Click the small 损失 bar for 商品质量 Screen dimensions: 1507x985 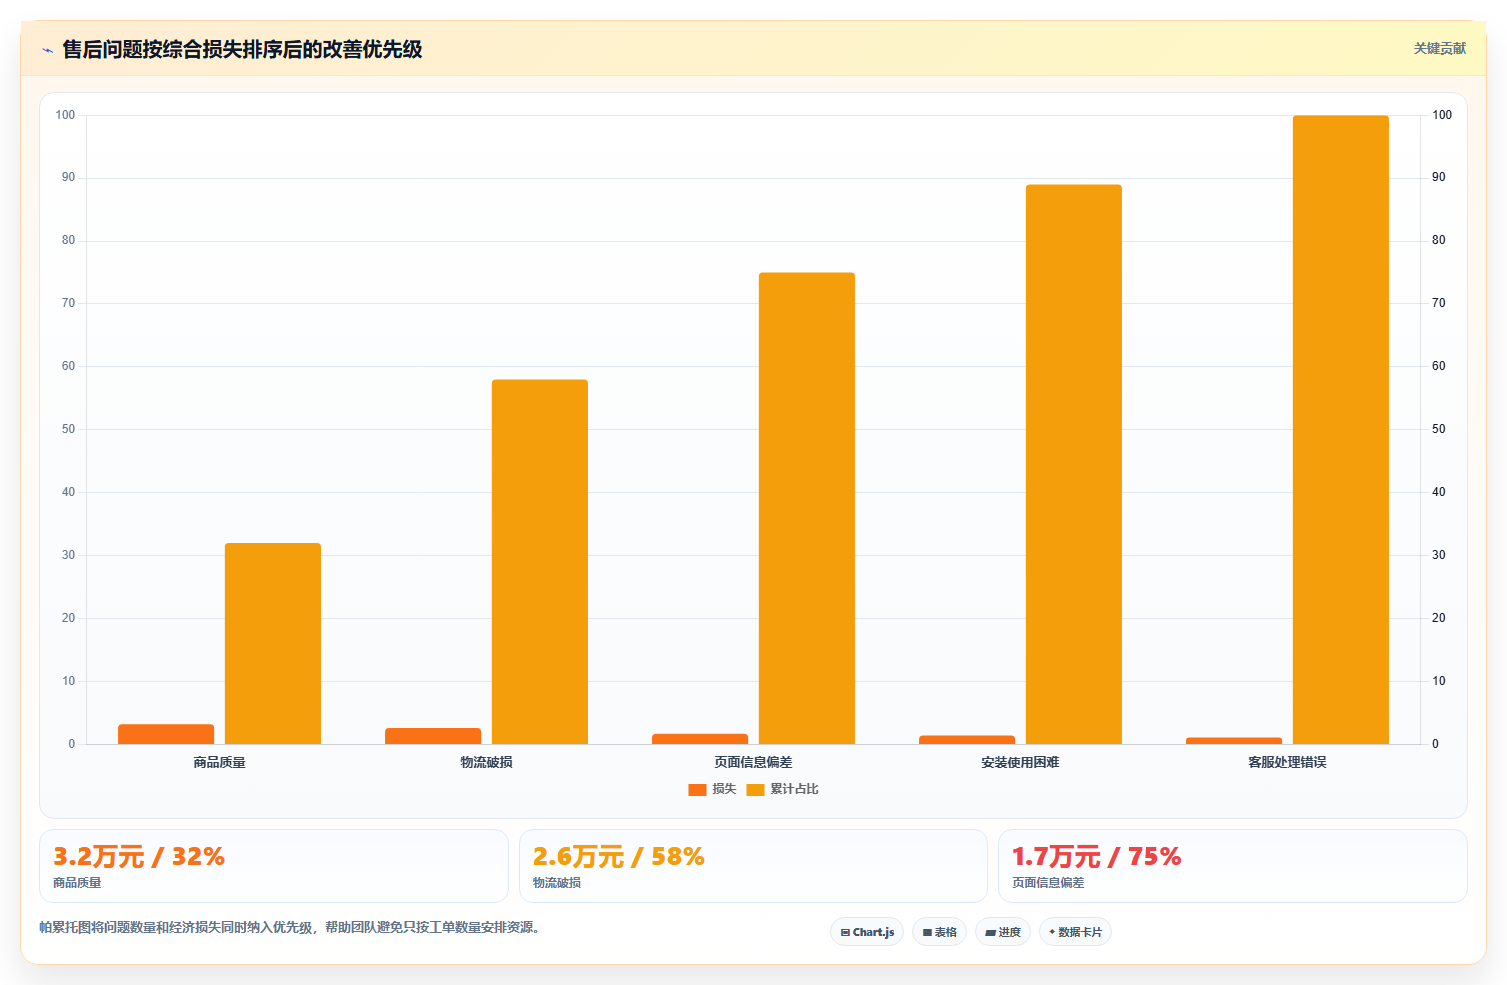click(x=166, y=734)
